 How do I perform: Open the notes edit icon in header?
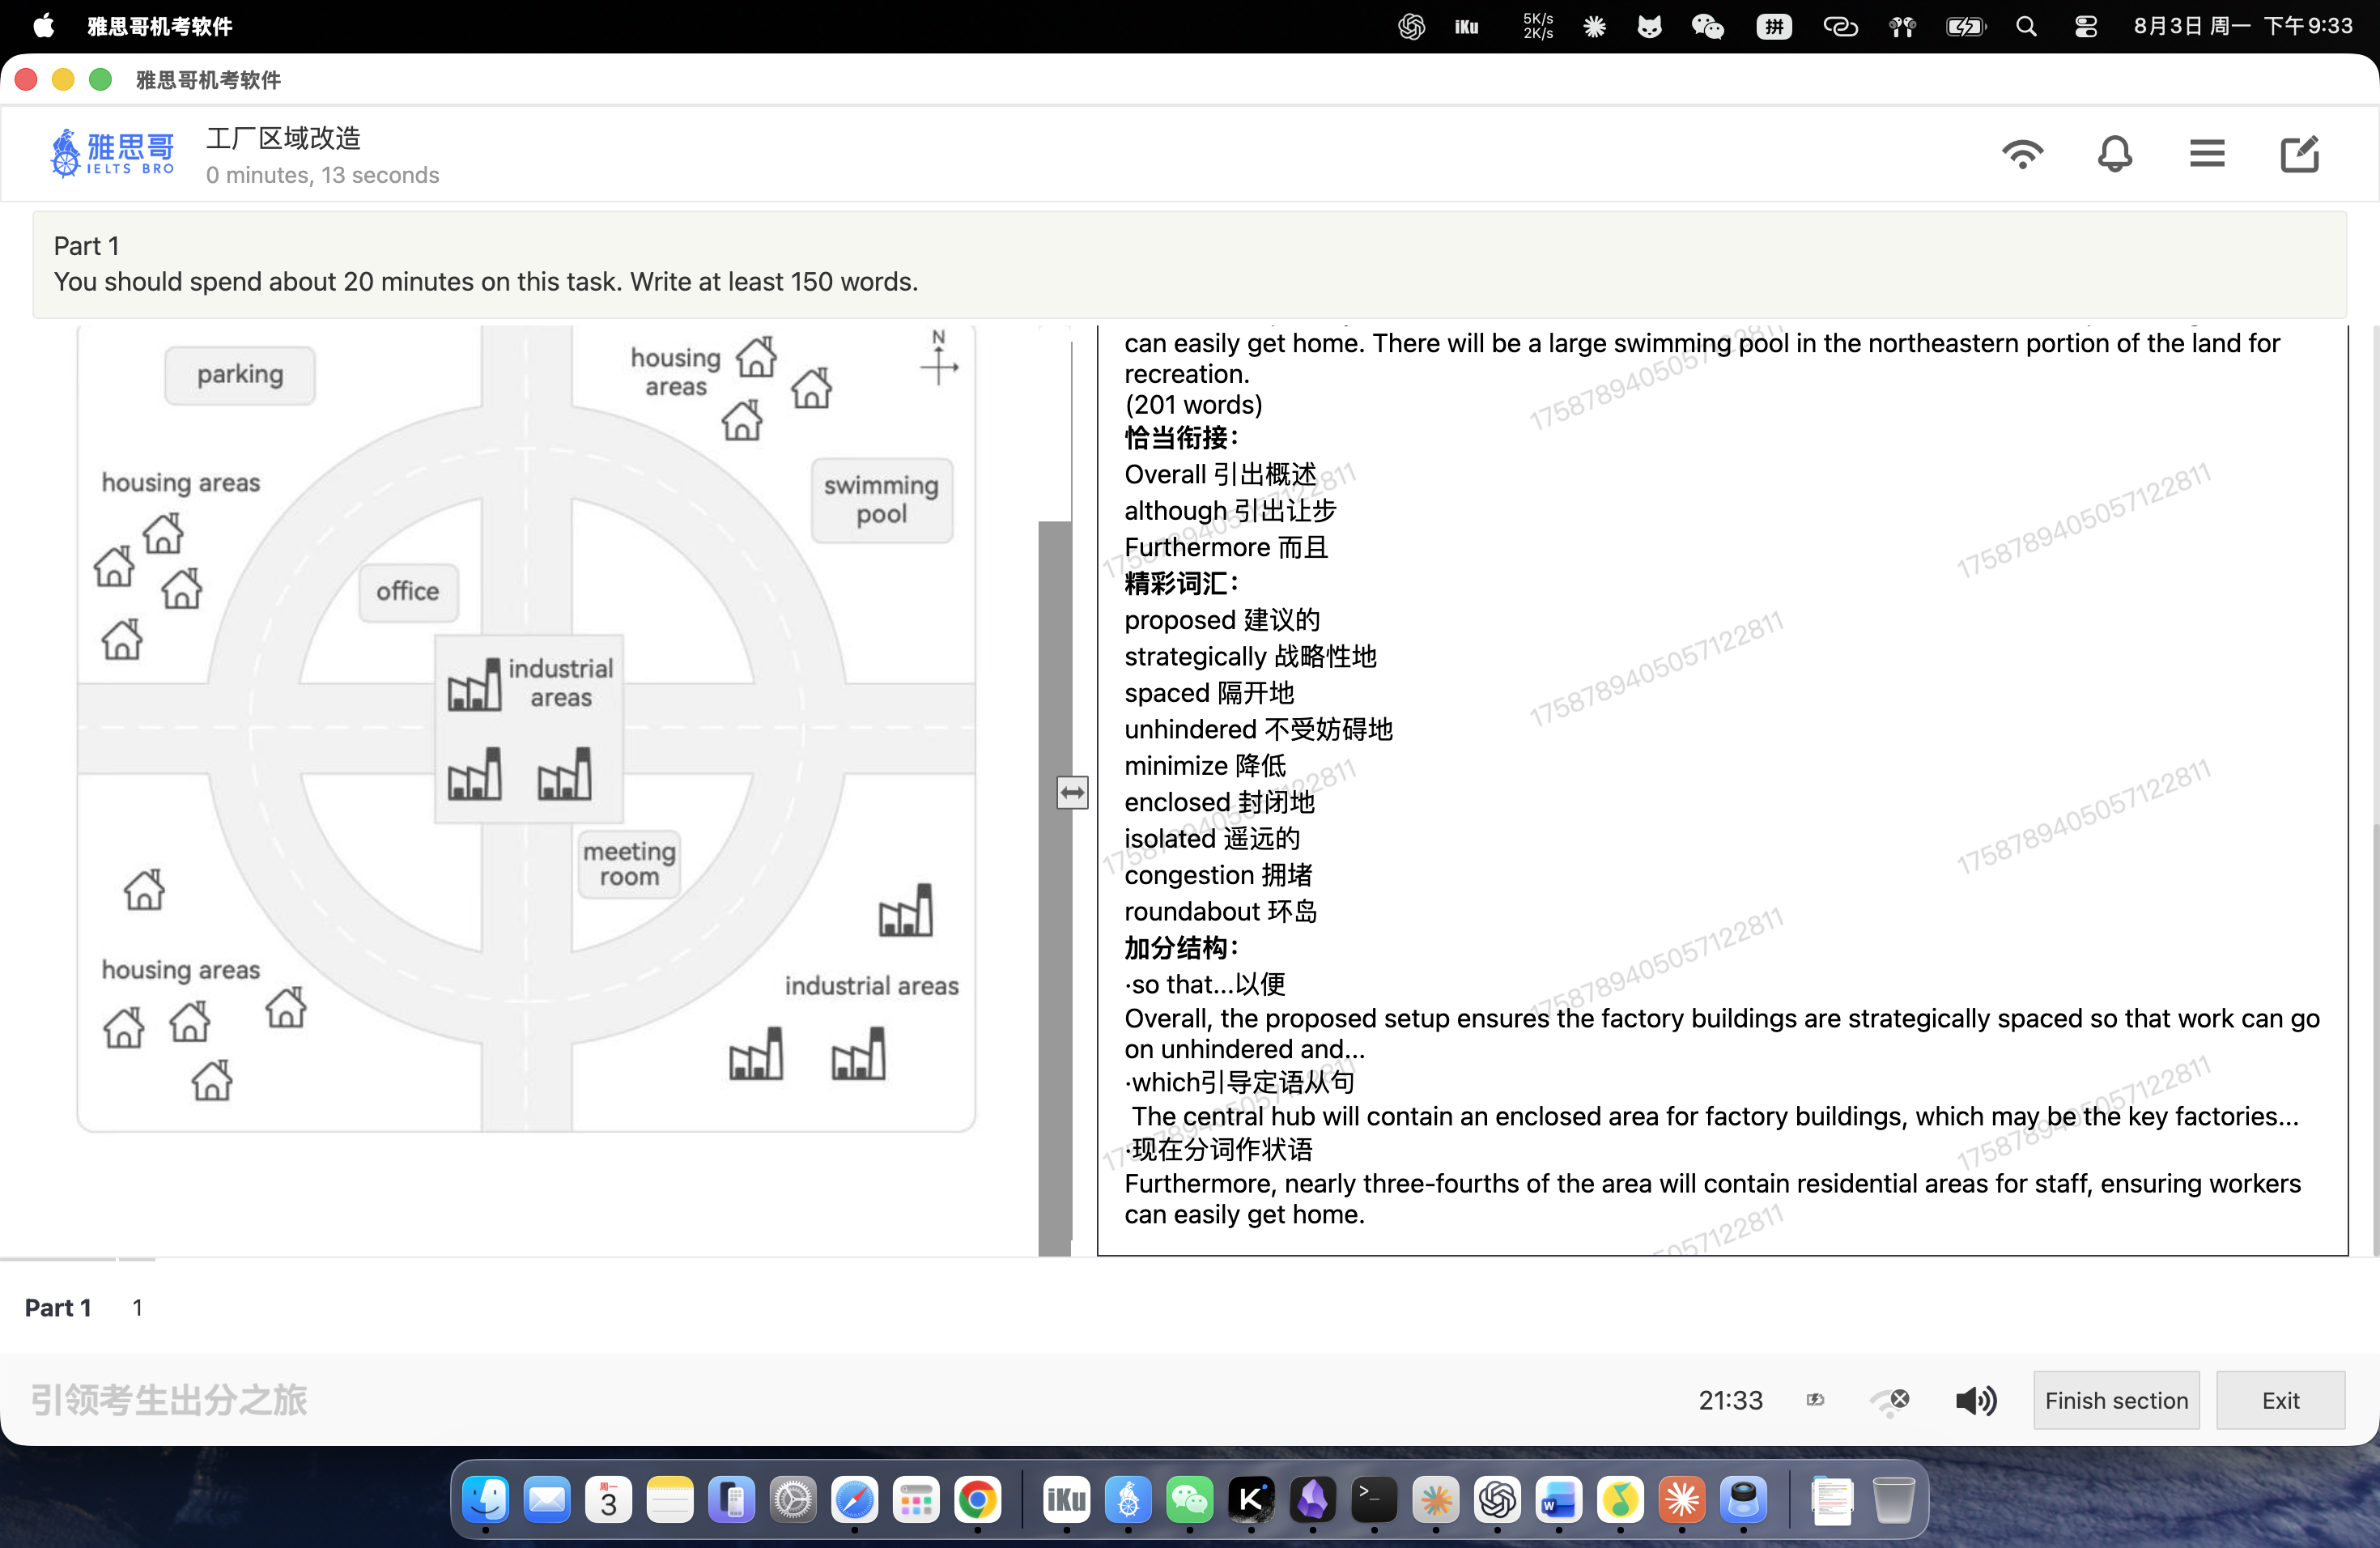coord(2299,154)
